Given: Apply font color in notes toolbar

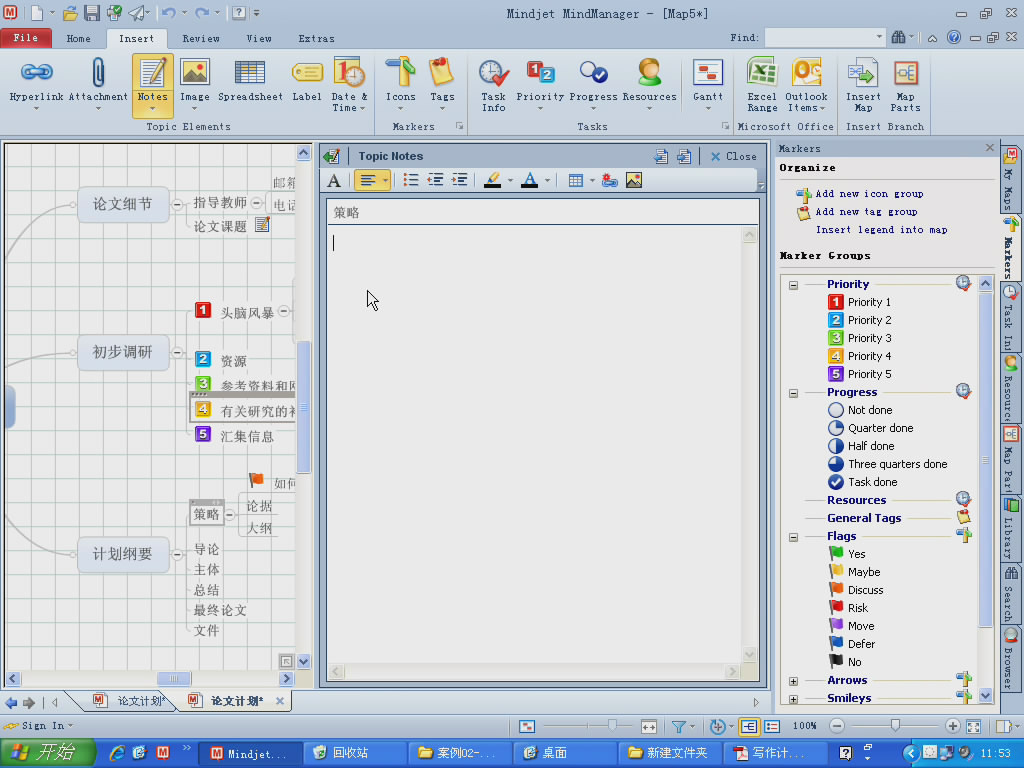Looking at the screenshot, I should 530,180.
